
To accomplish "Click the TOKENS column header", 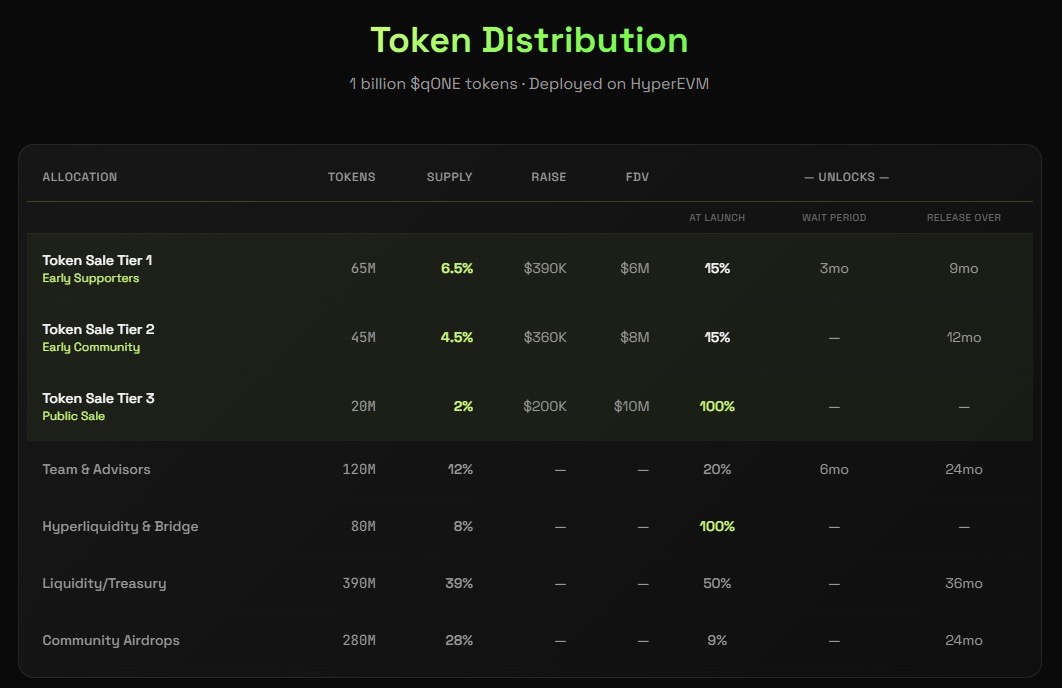I will click(x=352, y=177).
